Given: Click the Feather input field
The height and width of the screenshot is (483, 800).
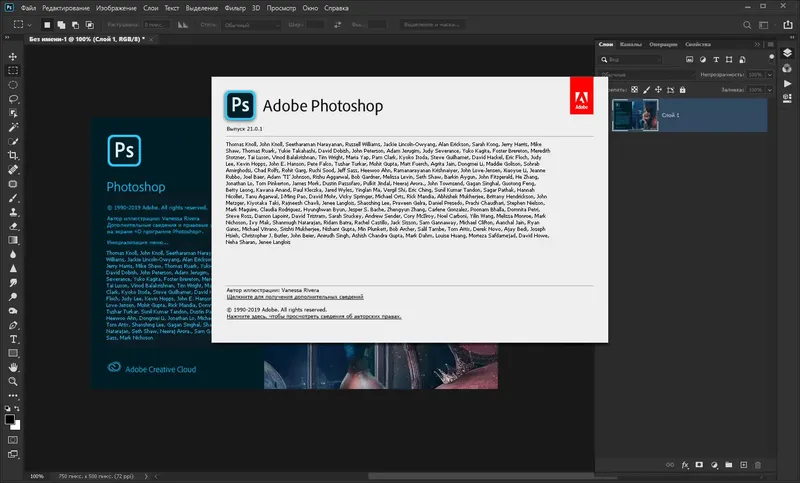Looking at the screenshot, I should click(156, 24).
